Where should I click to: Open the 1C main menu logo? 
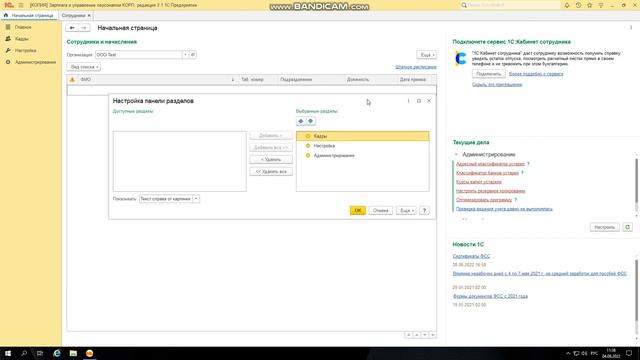coord(9,5)
